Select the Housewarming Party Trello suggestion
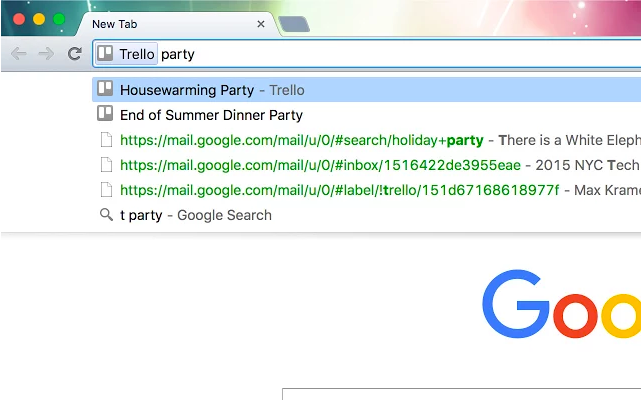The image size is (642, 401). coord(367,90)
